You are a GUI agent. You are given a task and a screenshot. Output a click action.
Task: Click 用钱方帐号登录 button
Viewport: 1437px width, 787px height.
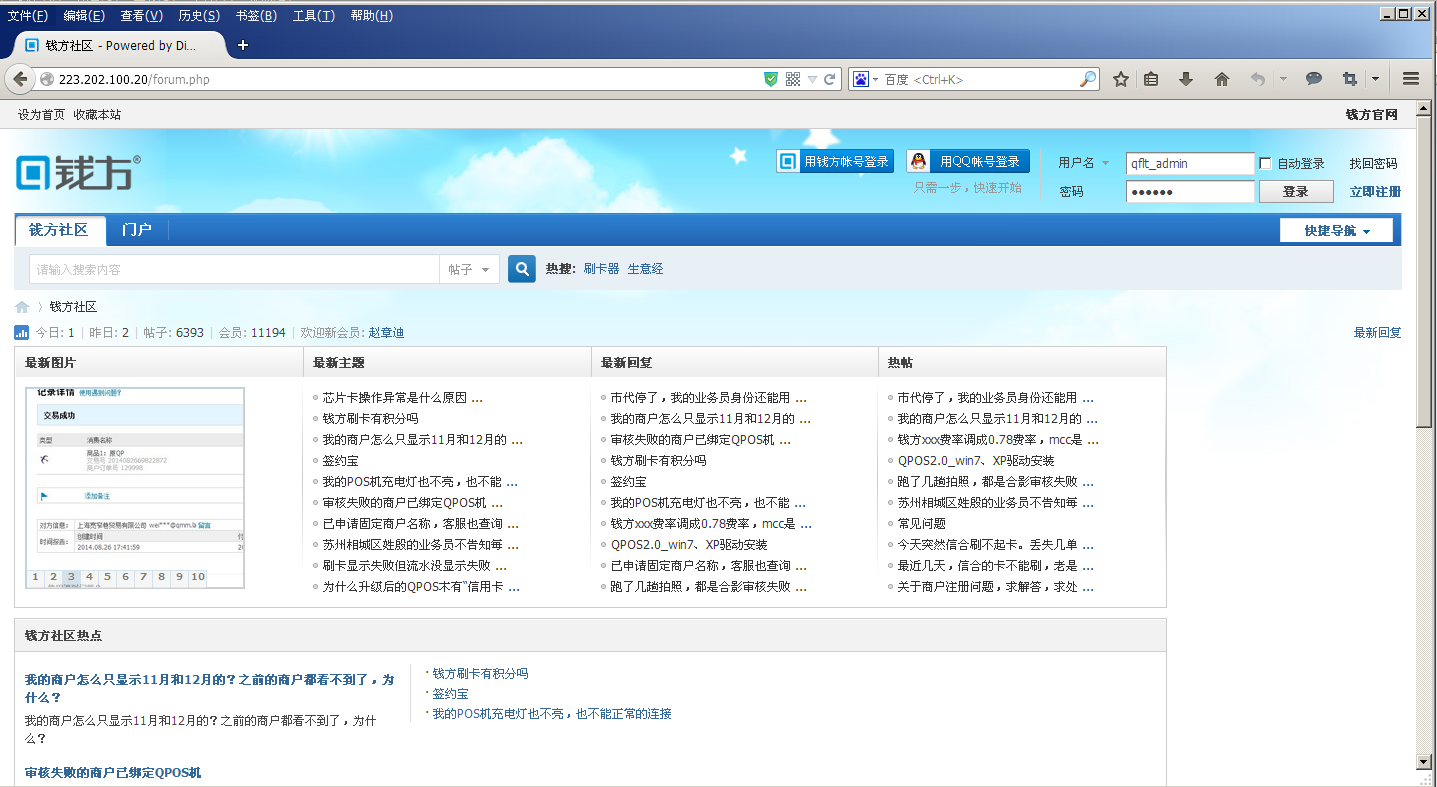click(x=835, y=162)
